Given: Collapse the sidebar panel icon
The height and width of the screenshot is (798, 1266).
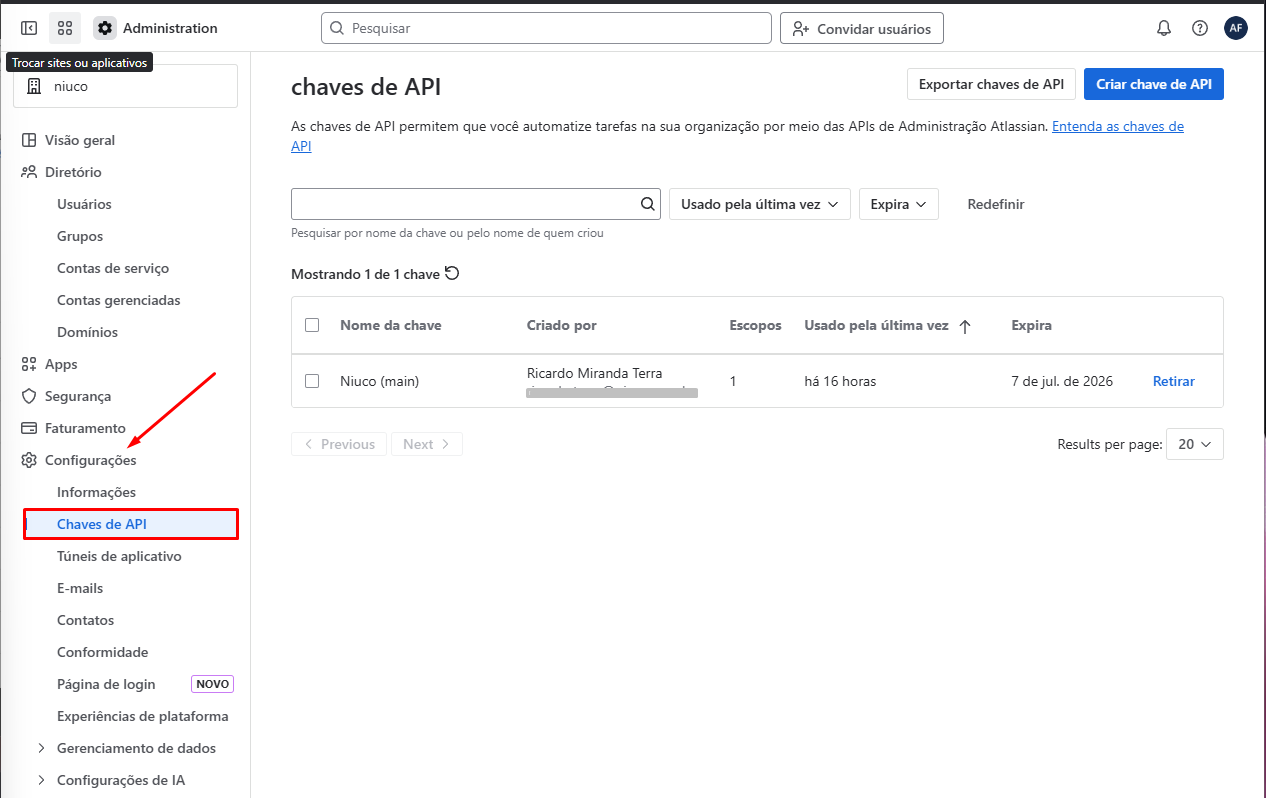Looking at the screenshot, I should pos(29,28).
